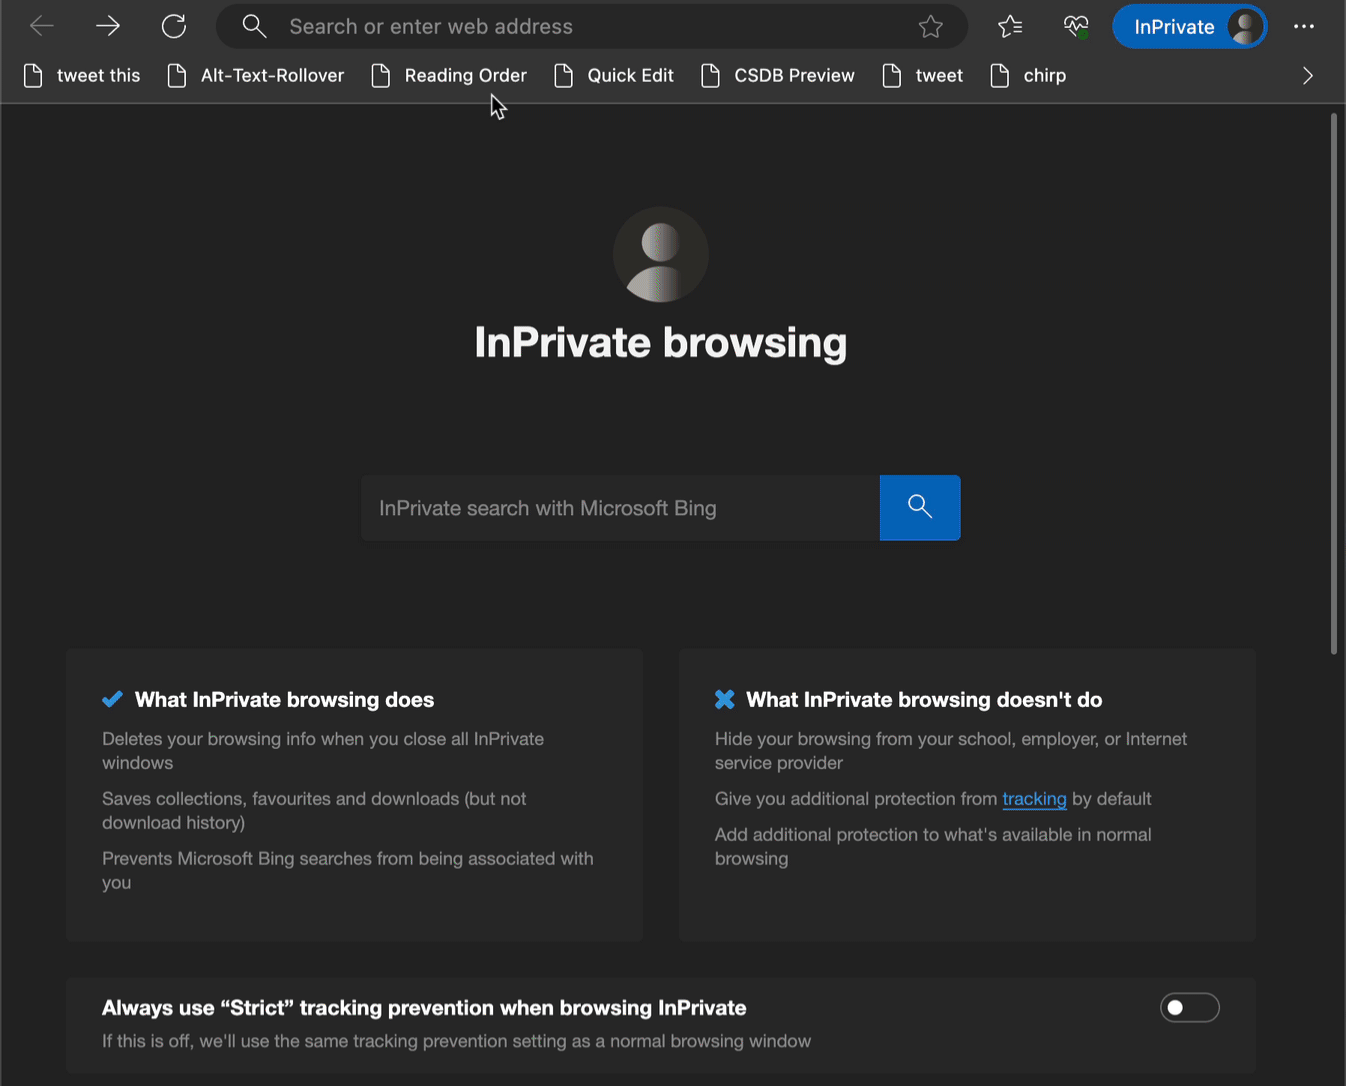
Task: Click the blue Bing search button
Action: pos(920,508)
